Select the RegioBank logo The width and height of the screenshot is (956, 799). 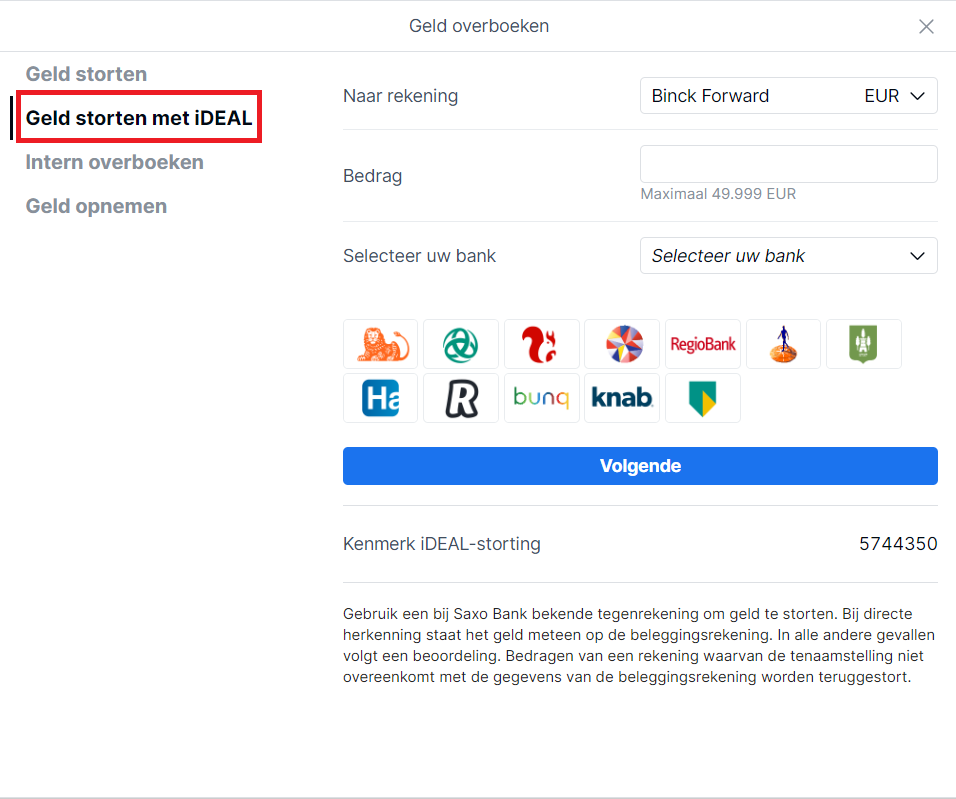(703, 344)
